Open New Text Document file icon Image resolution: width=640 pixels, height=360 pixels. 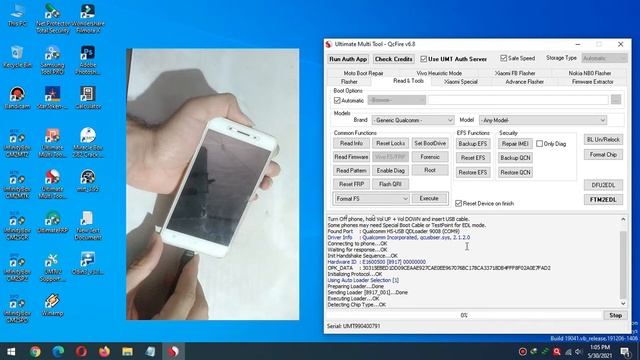[87, 225]
